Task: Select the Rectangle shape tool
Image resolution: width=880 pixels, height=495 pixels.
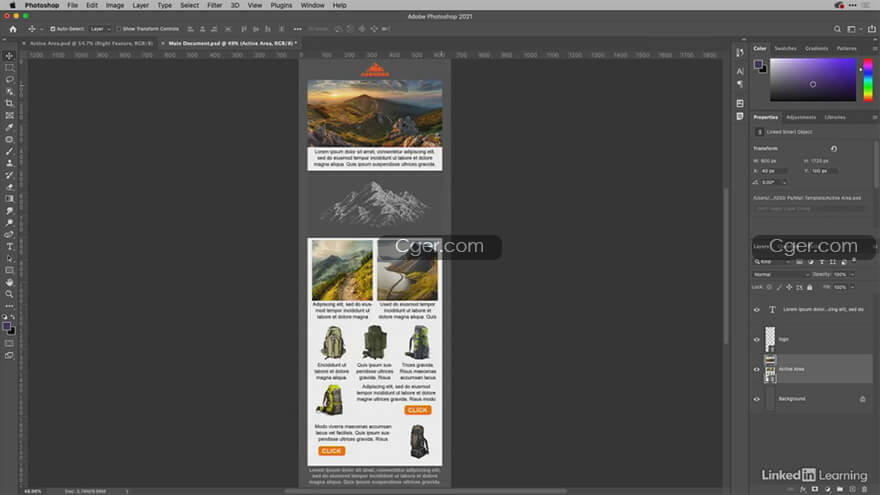Action: coord(10,271)
